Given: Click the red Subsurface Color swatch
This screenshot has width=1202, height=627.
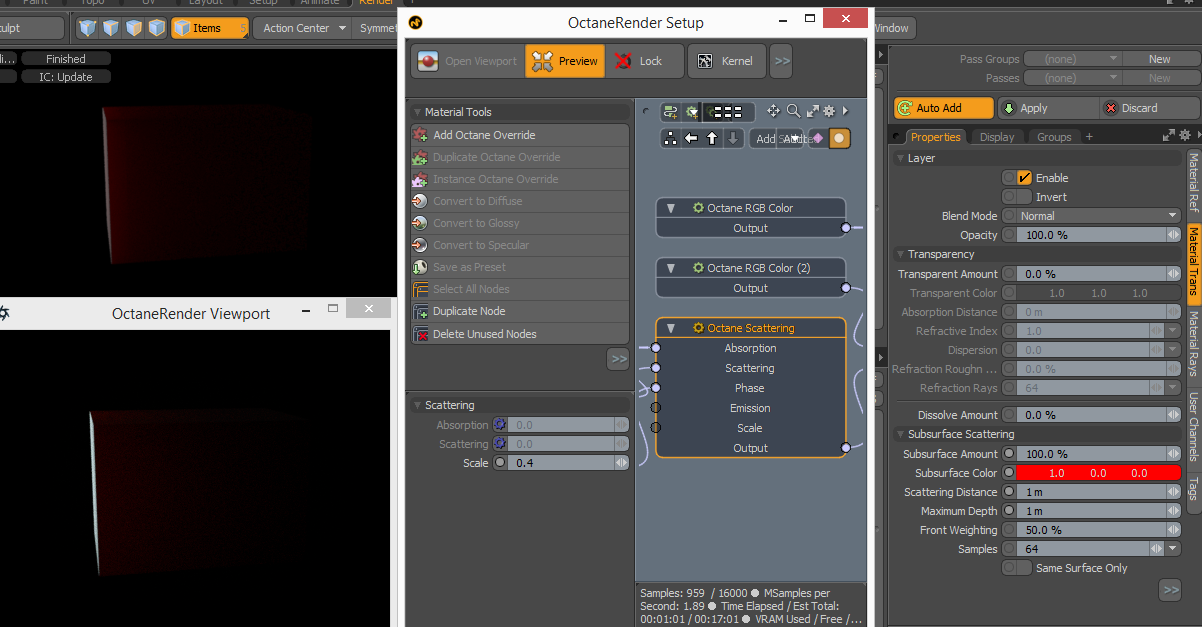Looking at the screenshot, I should pyautogui.click(x=1099, y=473).
